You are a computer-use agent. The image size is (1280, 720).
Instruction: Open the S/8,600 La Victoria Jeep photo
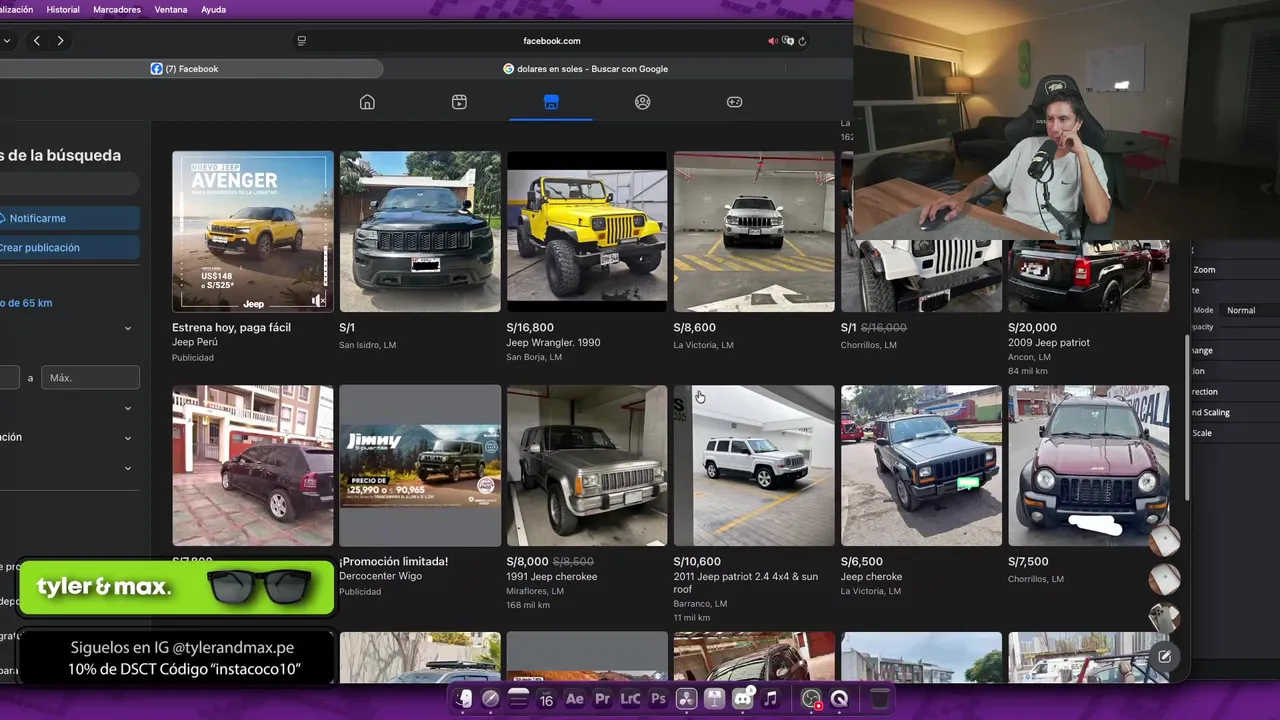pos(754,231)
